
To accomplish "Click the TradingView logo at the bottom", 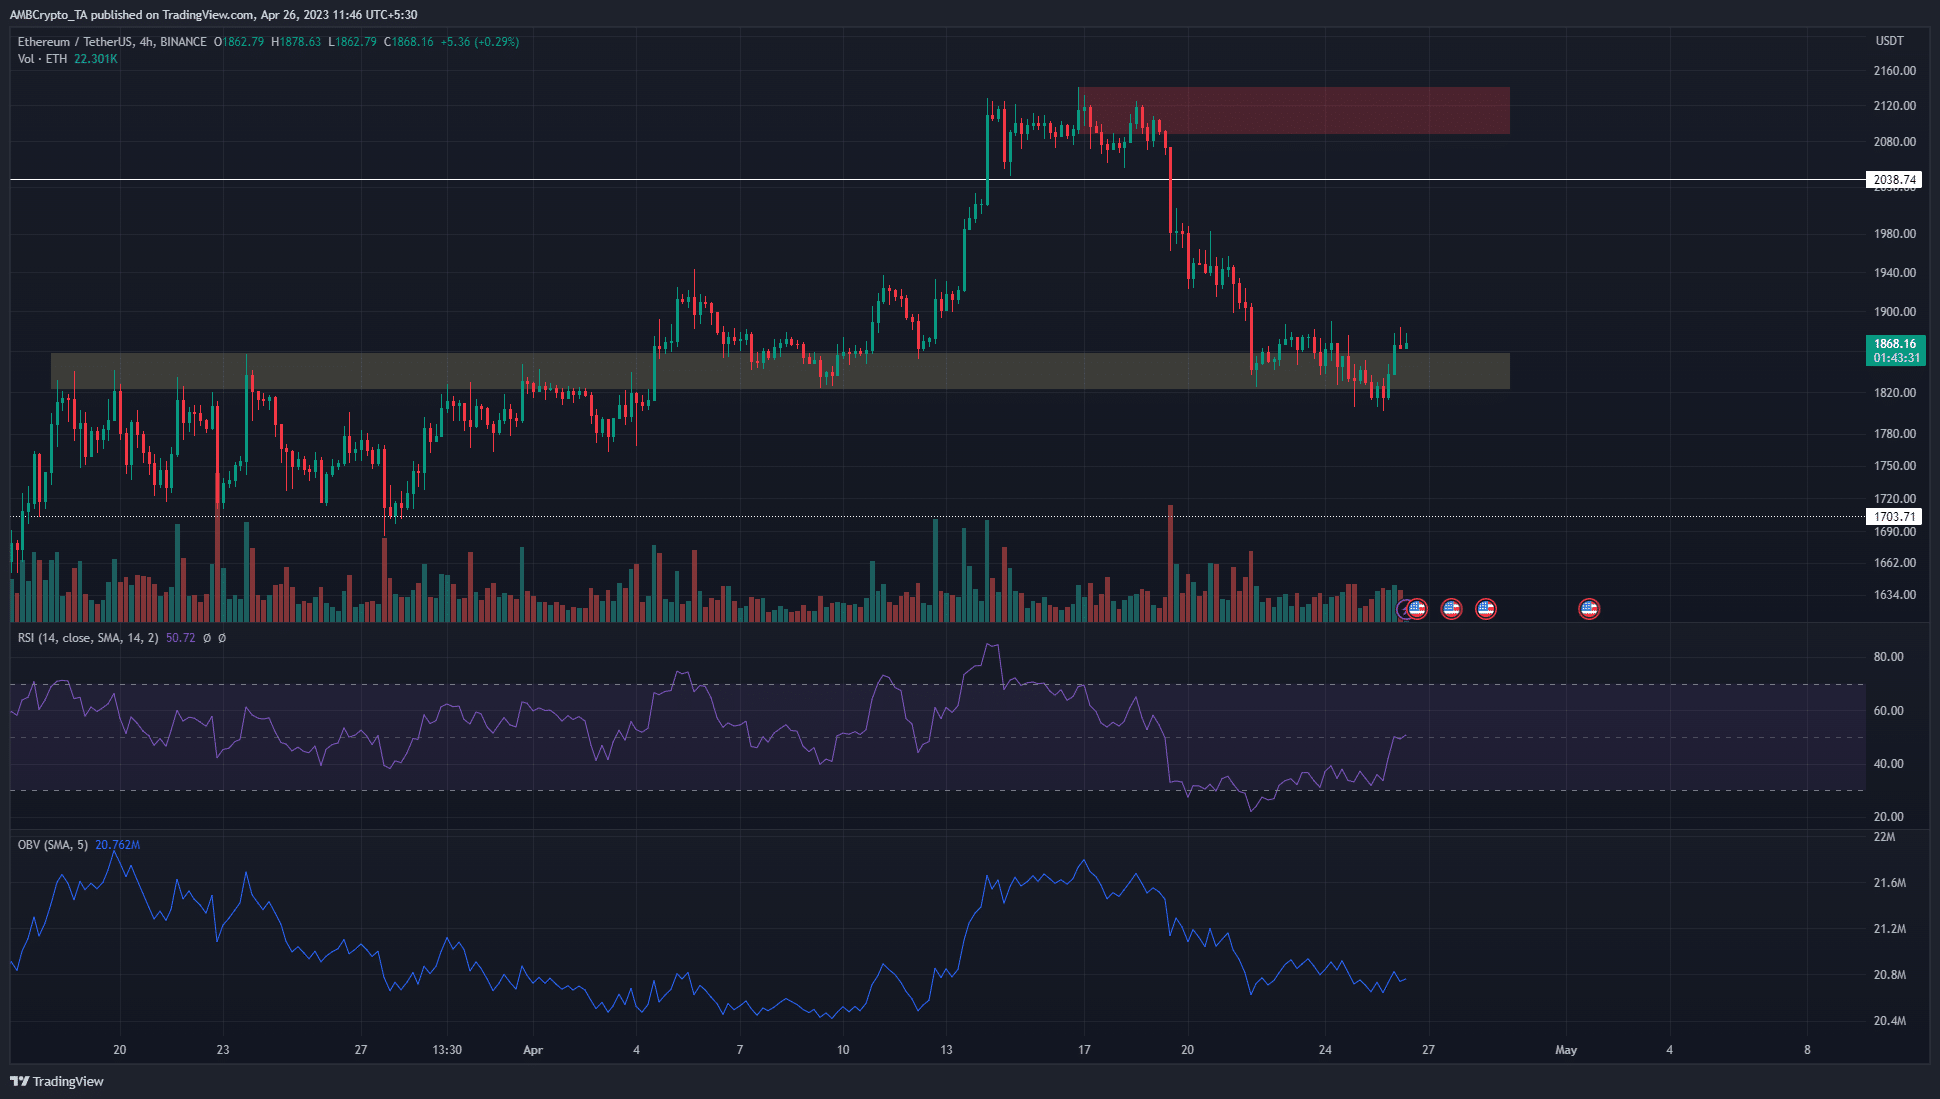I will coord(57,1081).
